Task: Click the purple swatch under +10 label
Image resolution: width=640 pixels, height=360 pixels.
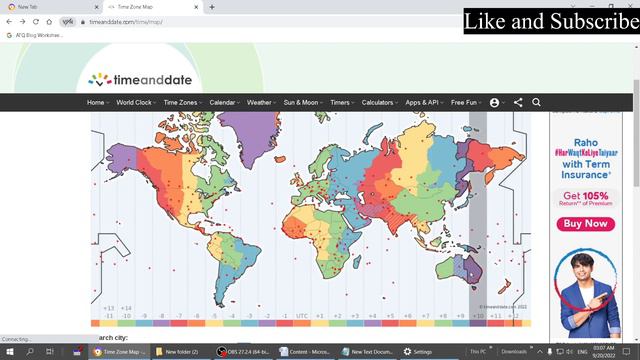Action: (478, 323)
